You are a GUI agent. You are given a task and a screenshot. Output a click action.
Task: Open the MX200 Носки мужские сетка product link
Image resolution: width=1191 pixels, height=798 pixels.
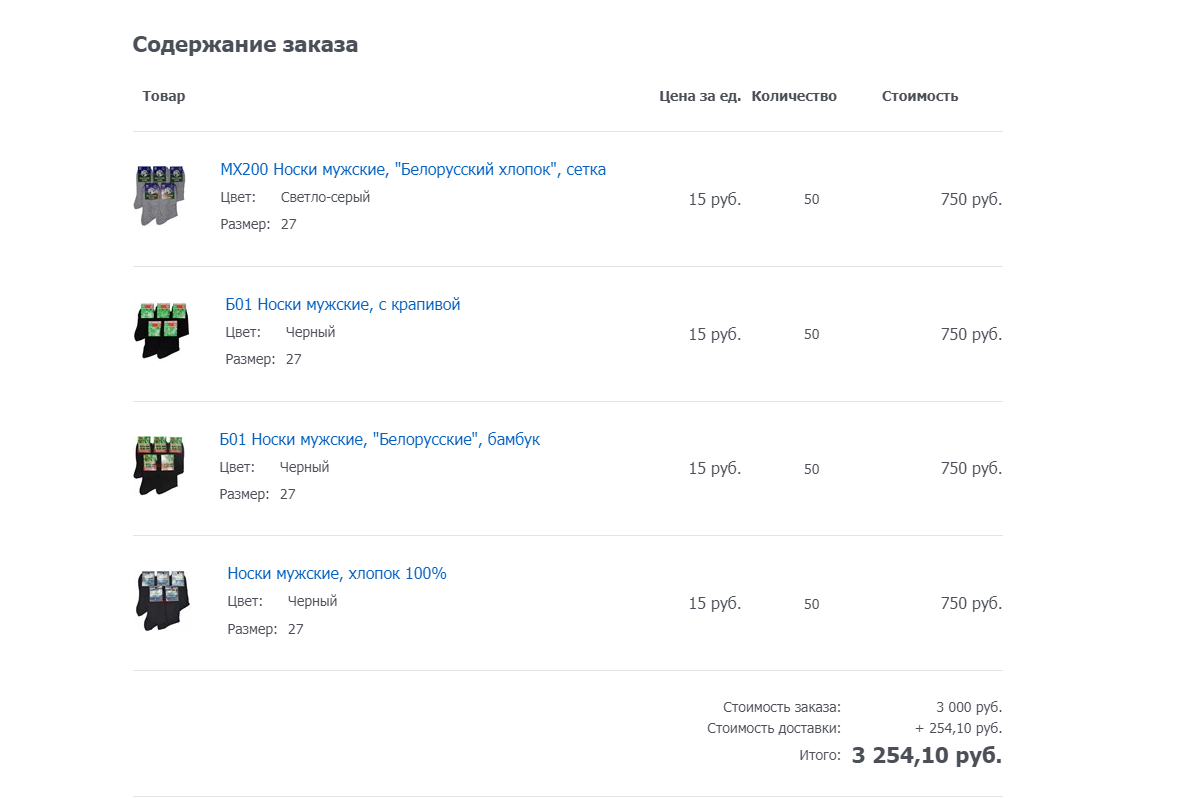(x=412, y=170)
